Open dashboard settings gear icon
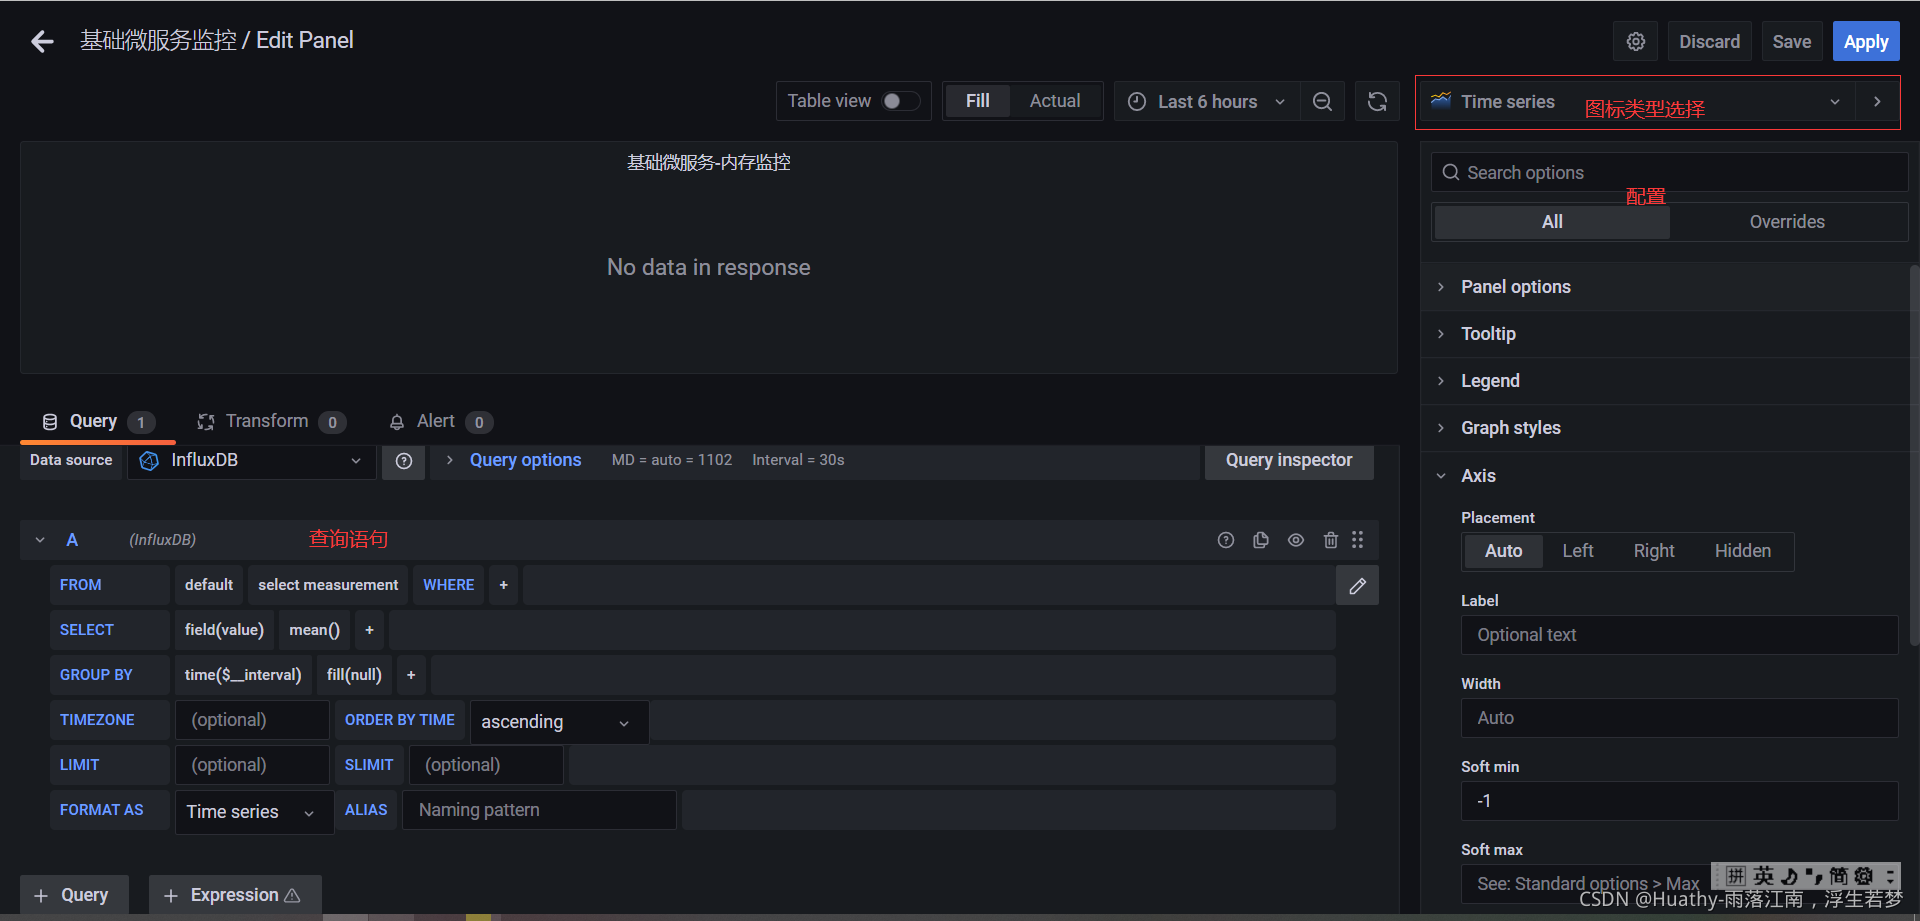Image resolution: width=1920 pixels, height=921 pixels. 1636,42
